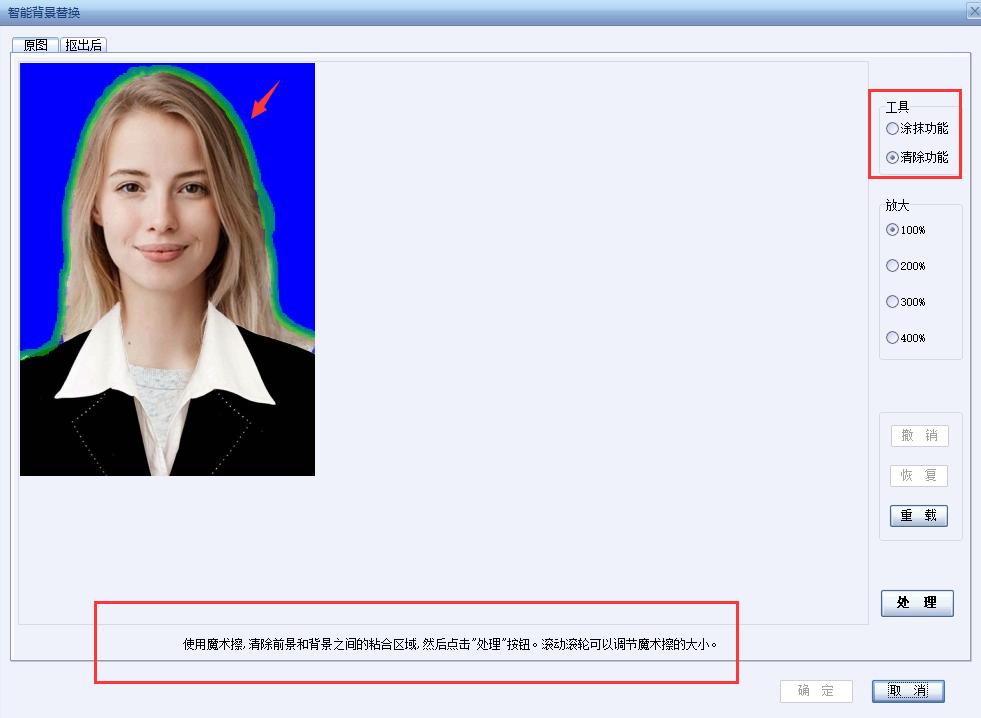Click the 处理 process button
Image resolution: width=981 pixels, height=718 pixels.
[x=917, y=603]
